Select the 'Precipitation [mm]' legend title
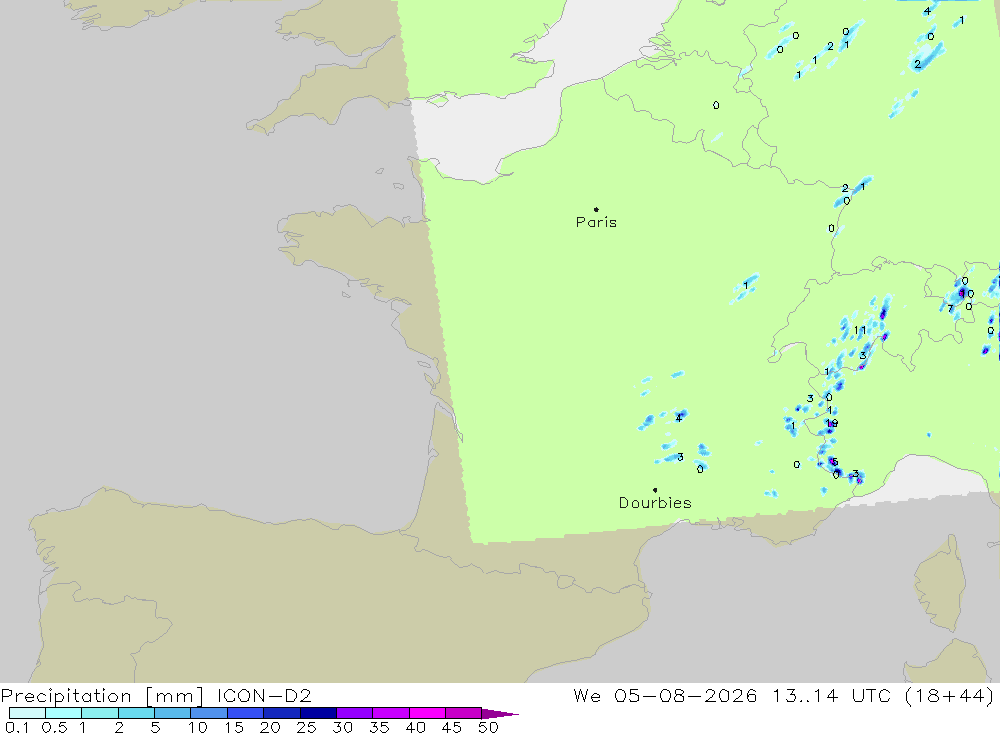 pos(102,696)
